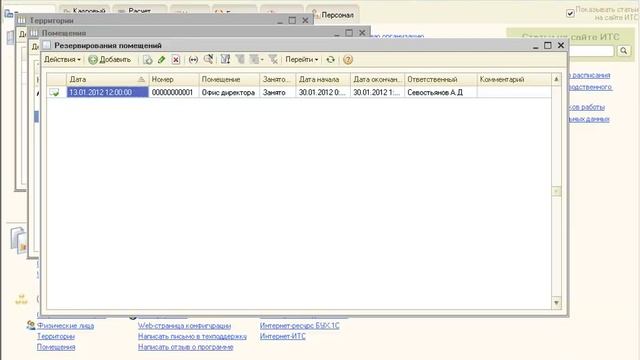
Task: Click the posted document icon in first row
Action: pyautogui.click(x=54, y=93)
